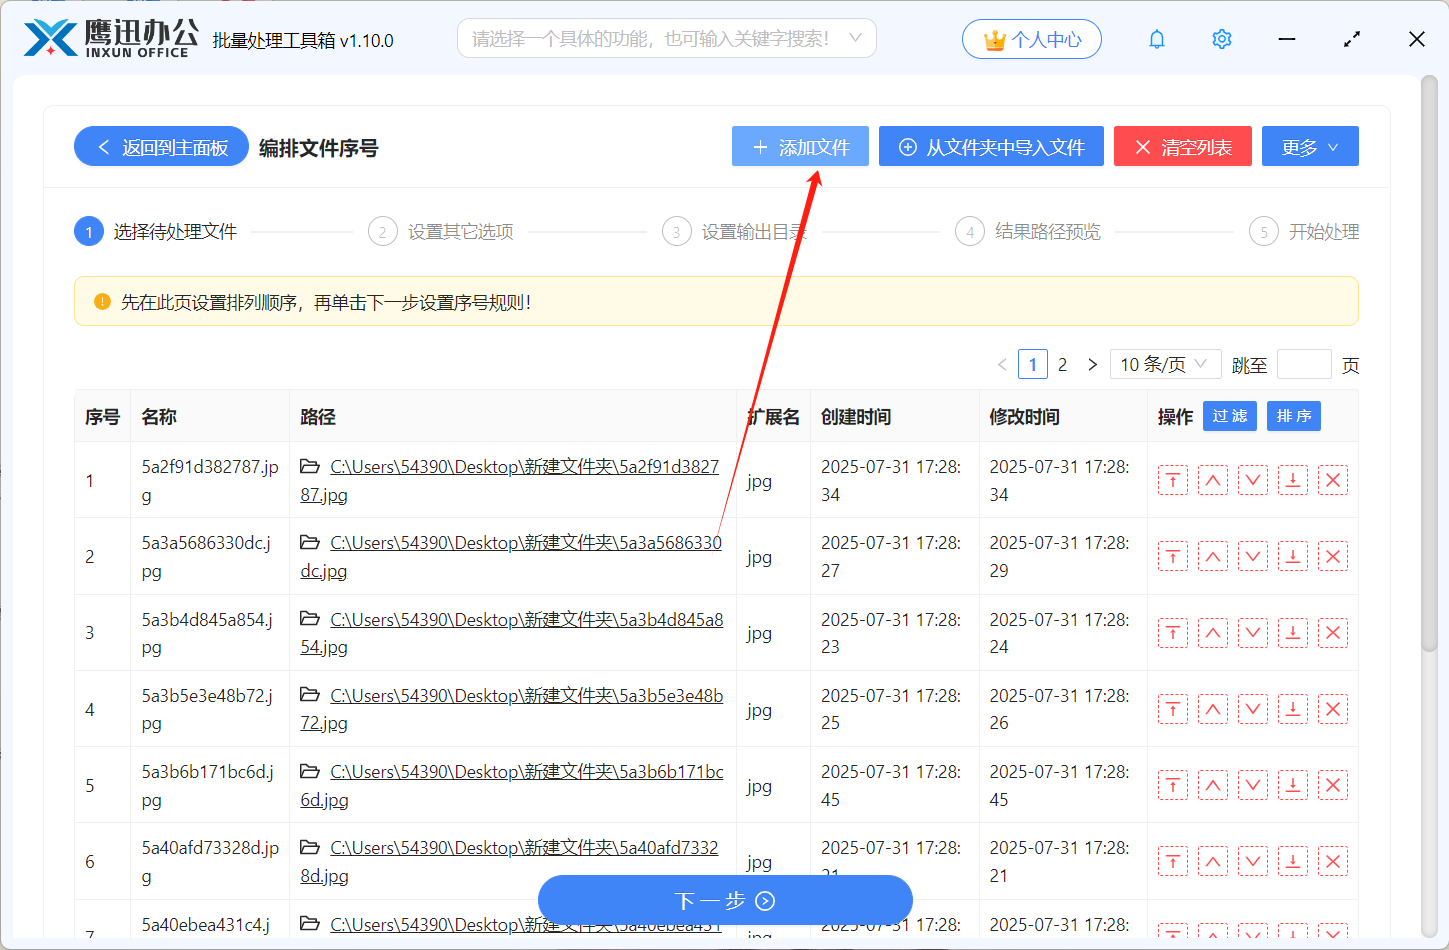Move 5a3b4d845a854.jpg row to top
This screenshot has width=1449, height=950.
coord(1173,633)
